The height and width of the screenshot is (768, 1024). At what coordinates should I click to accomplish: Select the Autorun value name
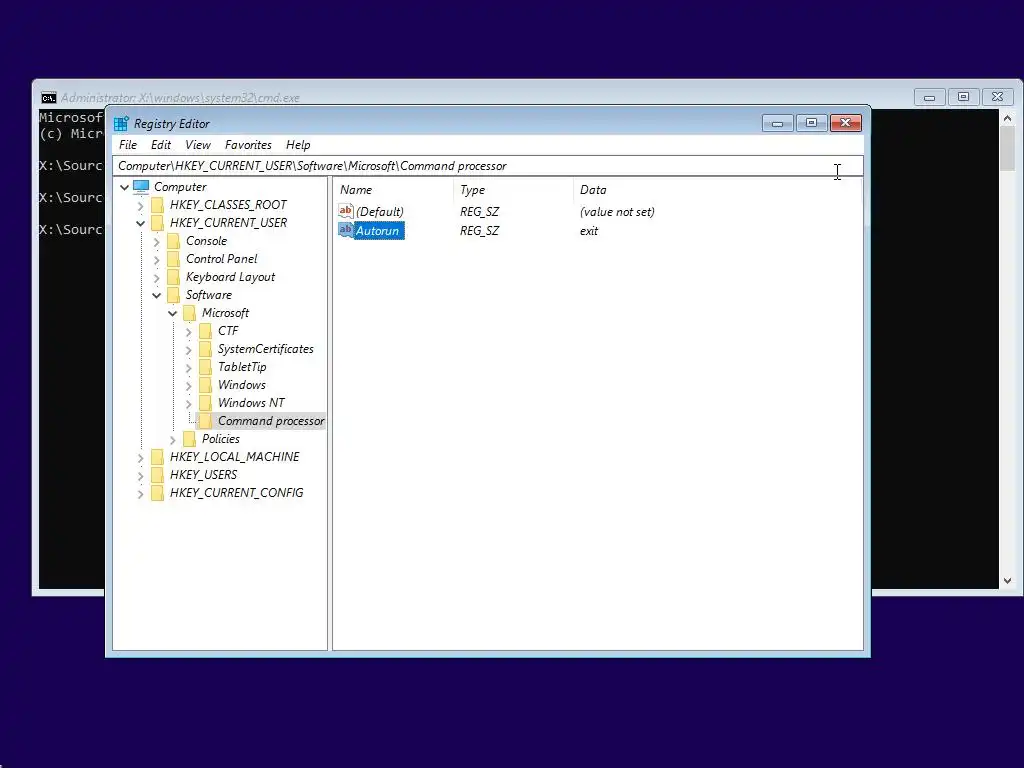pyautogui.click(x=377, y=231)
